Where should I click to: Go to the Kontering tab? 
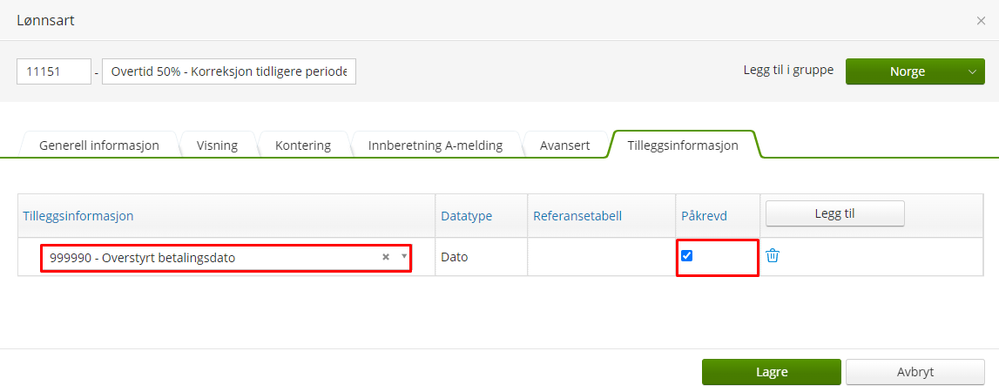(303, 145)
